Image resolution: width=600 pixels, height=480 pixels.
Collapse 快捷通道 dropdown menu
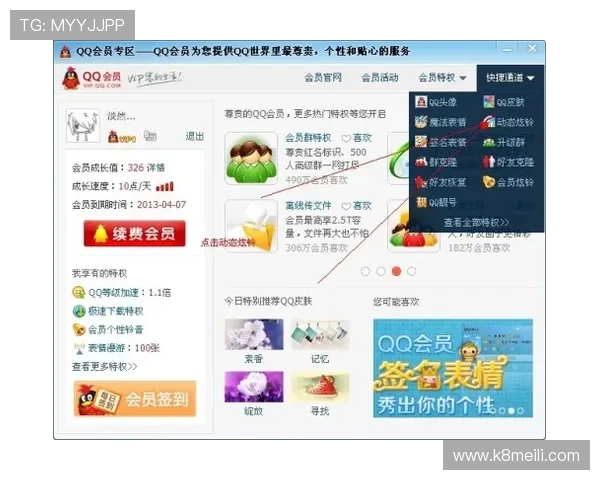click(510, 78)
